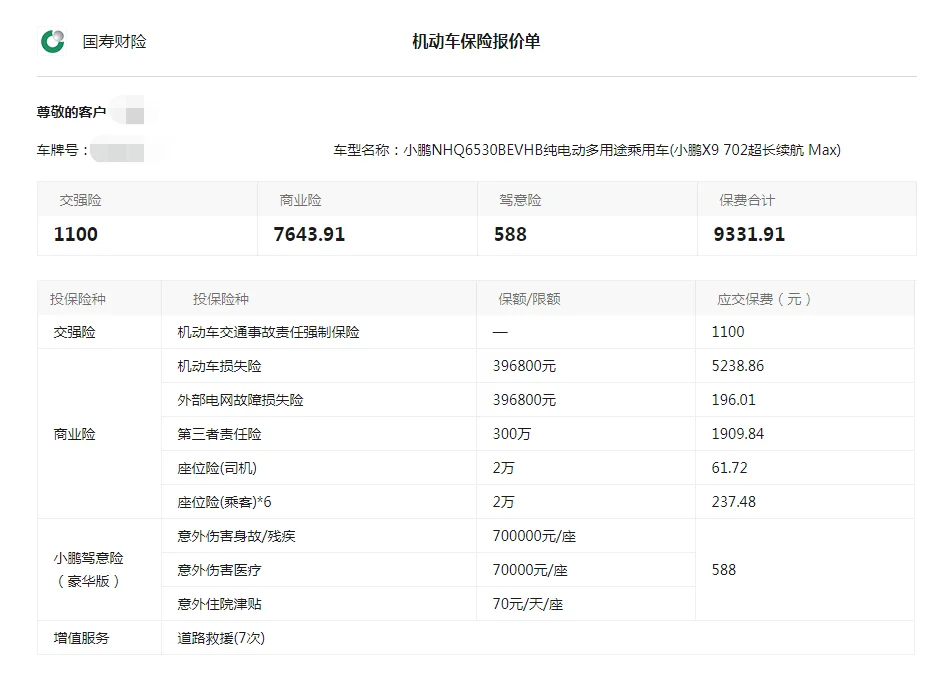Click the 700000元/座 limit value

click(x=534, y=537)
